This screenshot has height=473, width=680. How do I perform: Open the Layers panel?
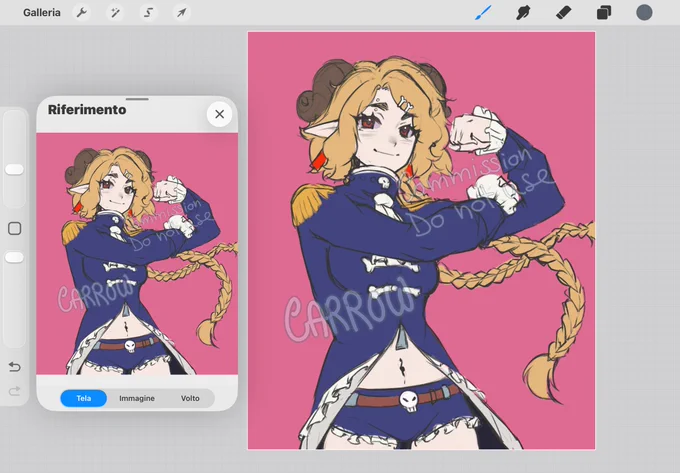[x=604, y=13]
